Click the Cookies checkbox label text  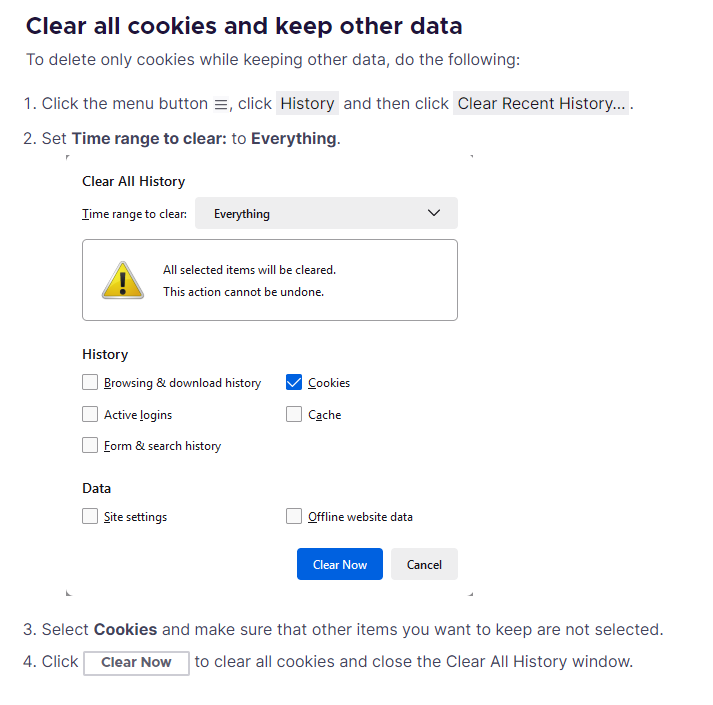click(329, 383)
